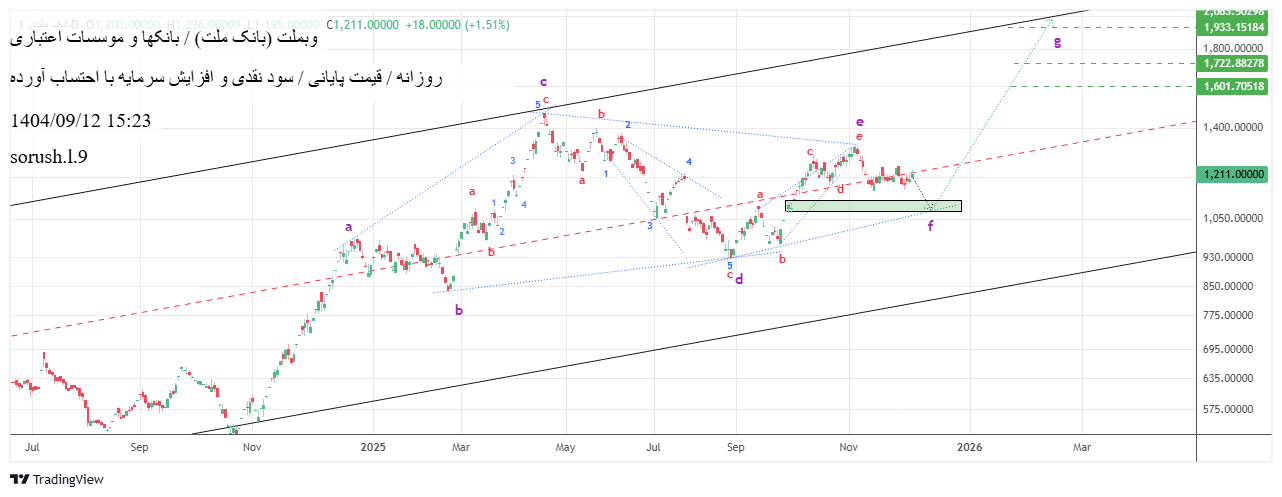This screenshot has width=1282, height=497.
Task: Select the 1,722.88278 target price label
Action: click(1236, 63)
